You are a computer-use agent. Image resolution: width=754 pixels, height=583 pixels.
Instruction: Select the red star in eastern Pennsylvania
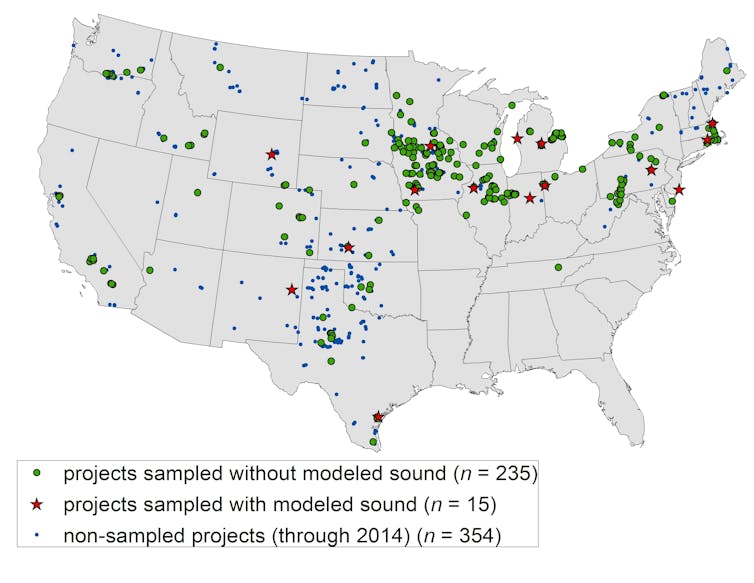click(x=651, y=170)
